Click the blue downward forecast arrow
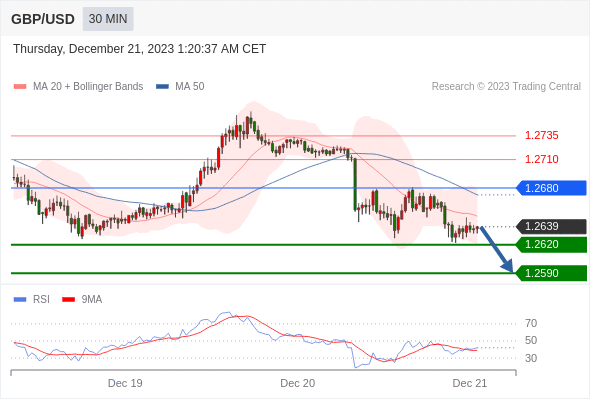Viewport: 590px width, 400px height. [x=497, y=249]
